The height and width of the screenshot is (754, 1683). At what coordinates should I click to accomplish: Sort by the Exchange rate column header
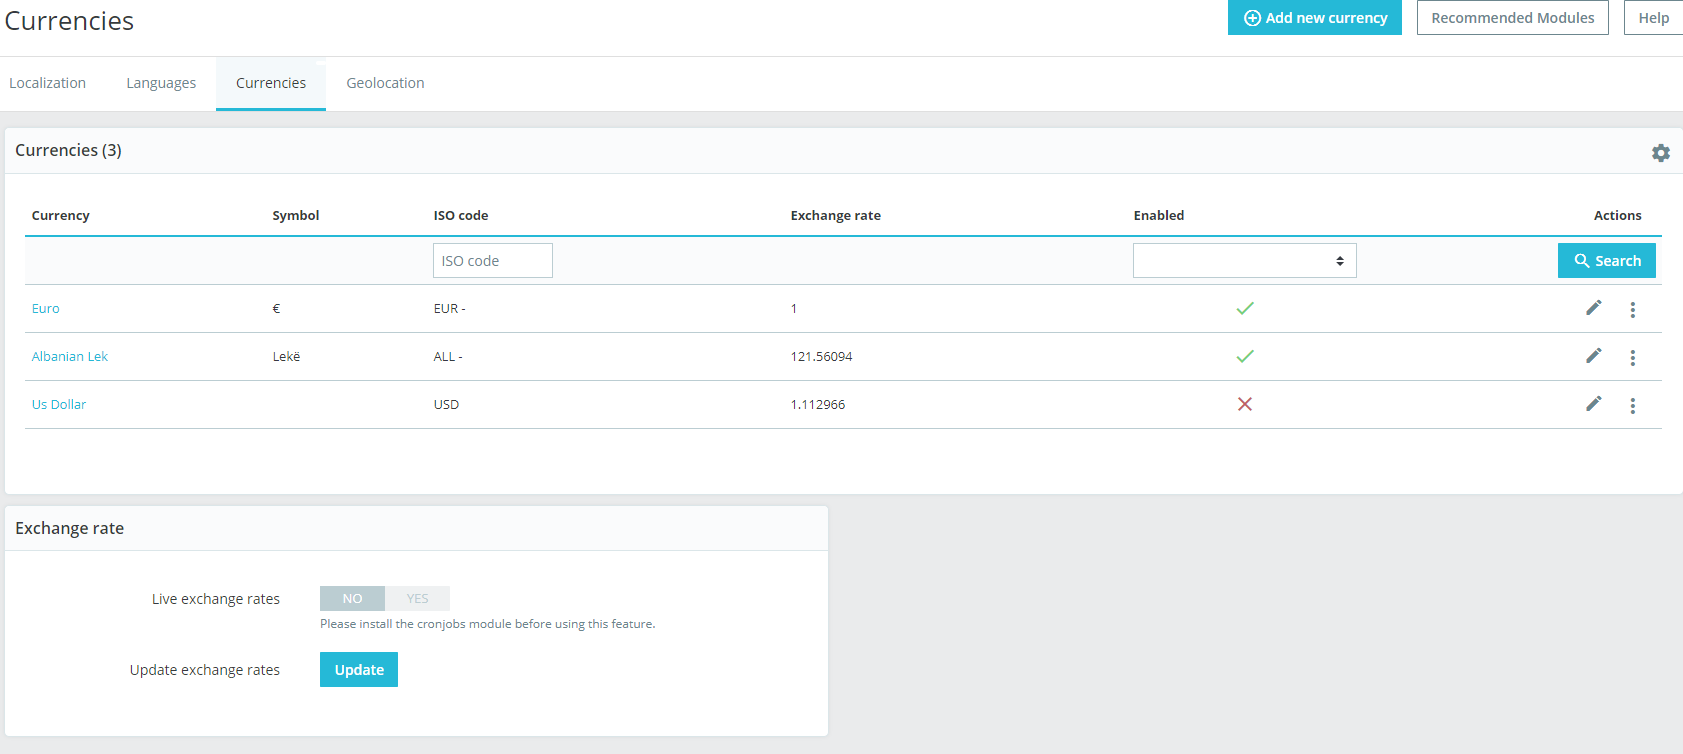836,215
